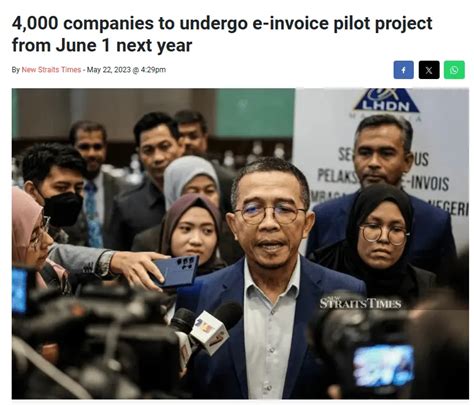Share the article via WhatsApp
The width and height of the screenshot is (474, 405).
pyautogui.click(x=454, y=70)
